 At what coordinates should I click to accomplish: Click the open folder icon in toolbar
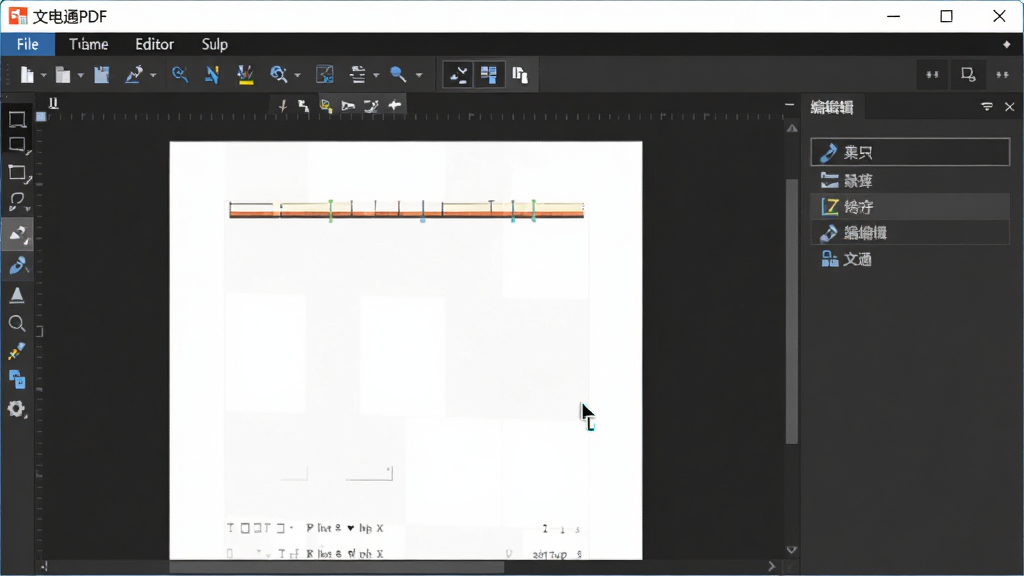click(x=63, y=75)
